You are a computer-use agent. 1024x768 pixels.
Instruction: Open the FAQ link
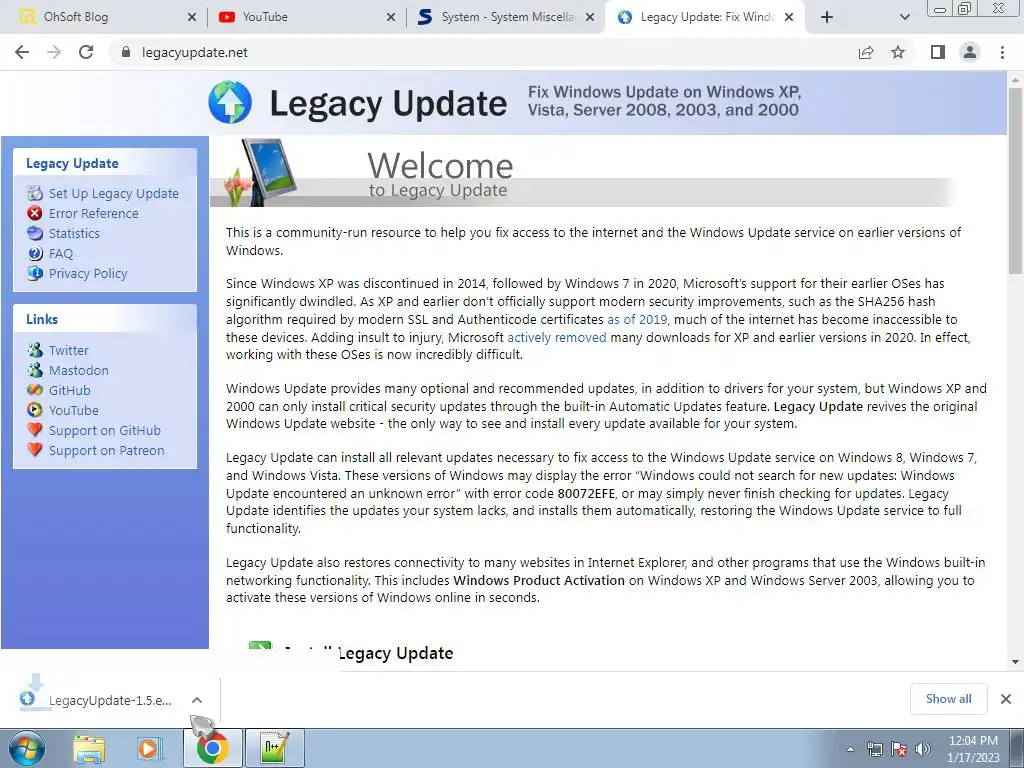tap(61, 253)
